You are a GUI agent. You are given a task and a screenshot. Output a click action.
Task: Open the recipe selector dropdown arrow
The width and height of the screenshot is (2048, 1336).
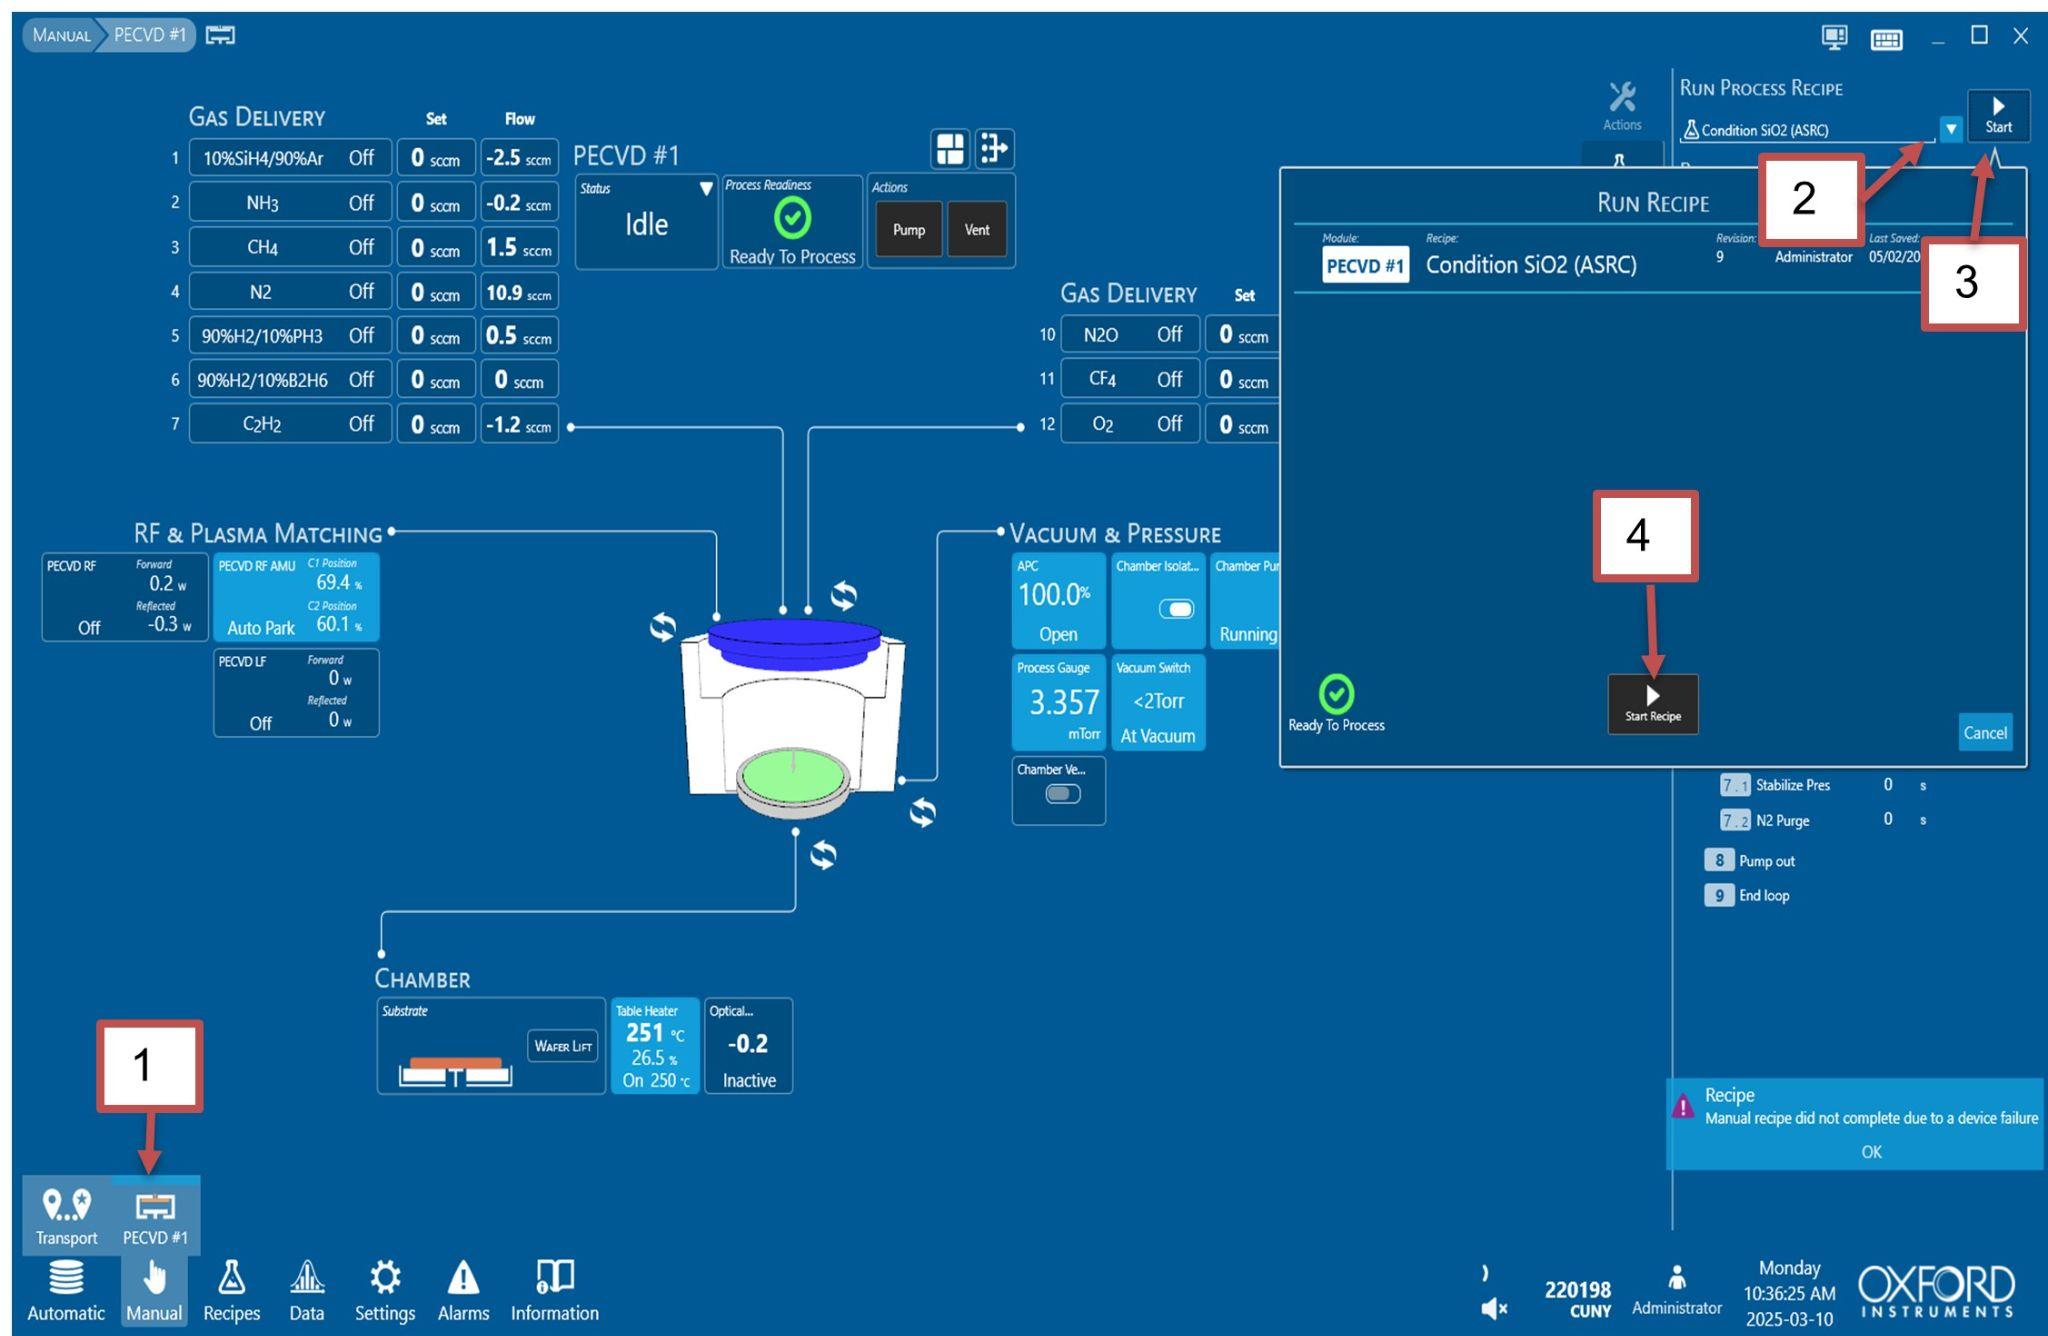[x=1950, y=129]
